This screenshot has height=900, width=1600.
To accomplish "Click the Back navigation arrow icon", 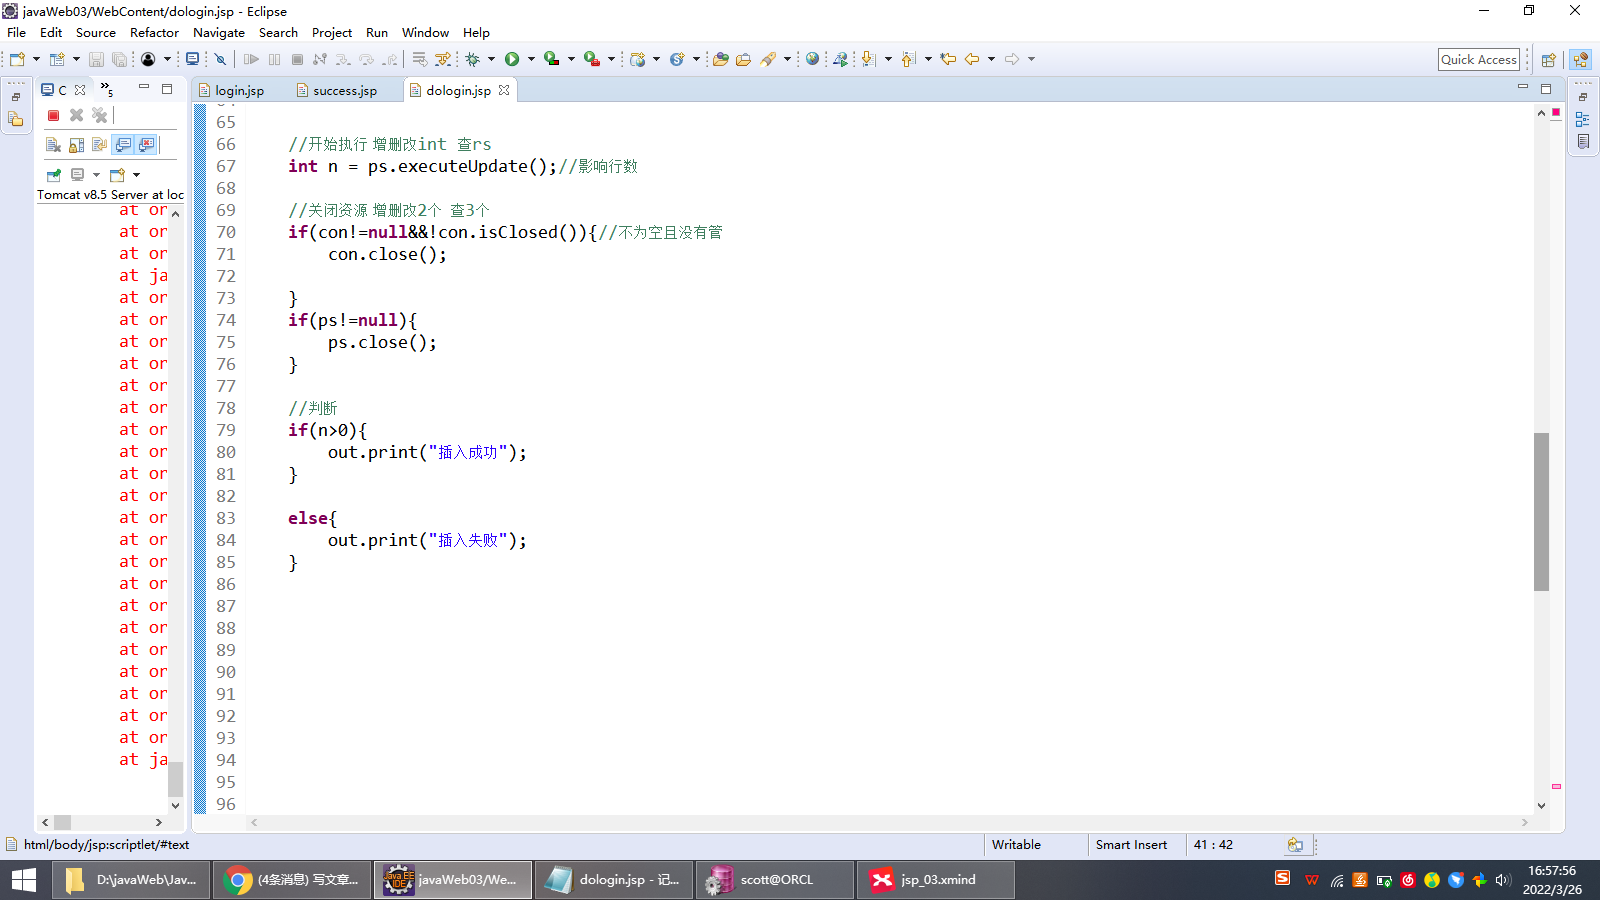I will tap(972, 59).
